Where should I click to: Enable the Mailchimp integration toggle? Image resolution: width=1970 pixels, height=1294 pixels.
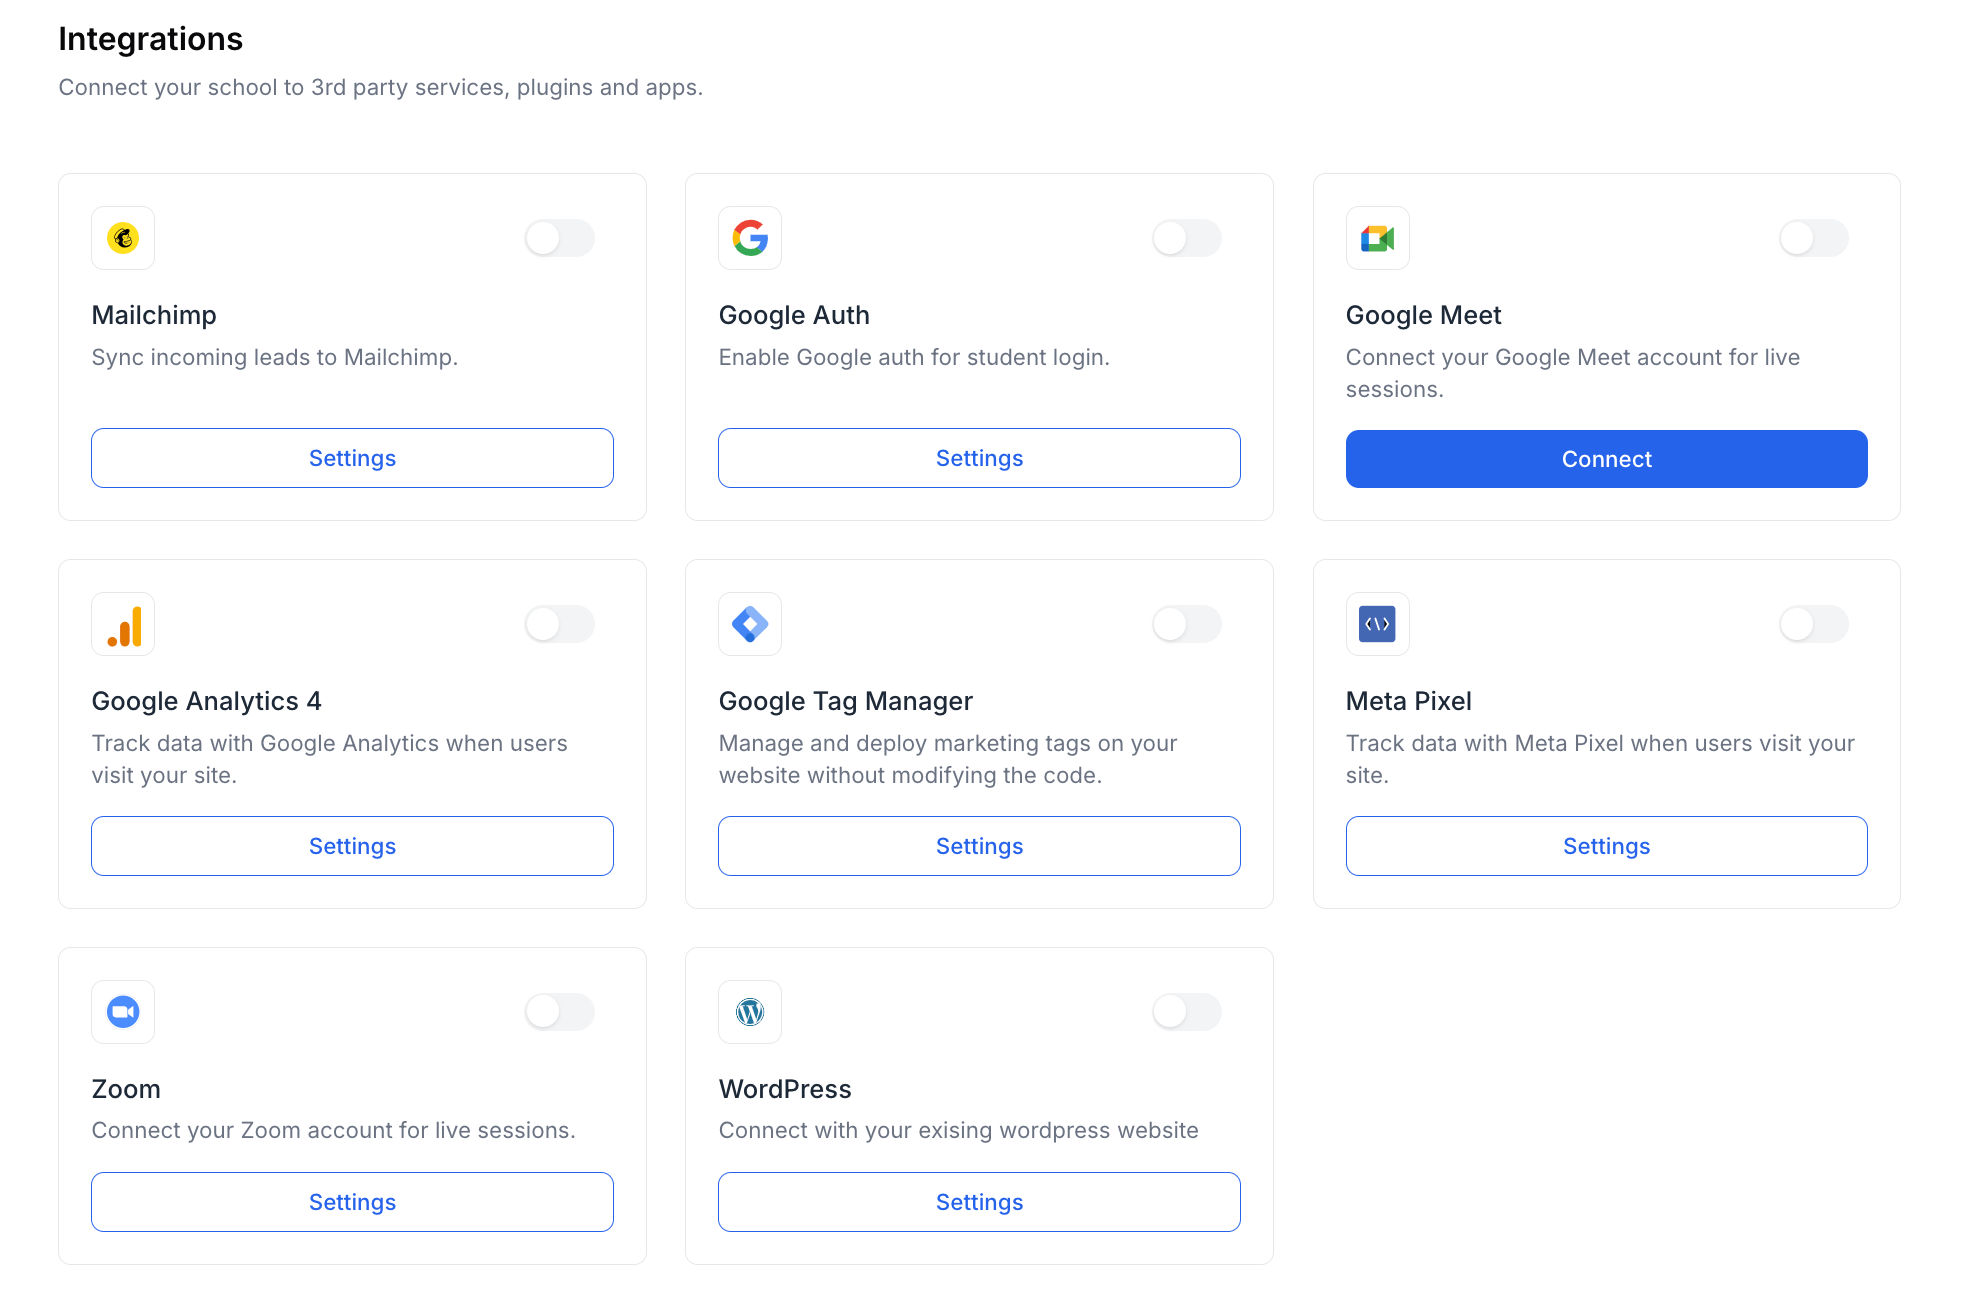pyautogui.click(x=560, y=238)
